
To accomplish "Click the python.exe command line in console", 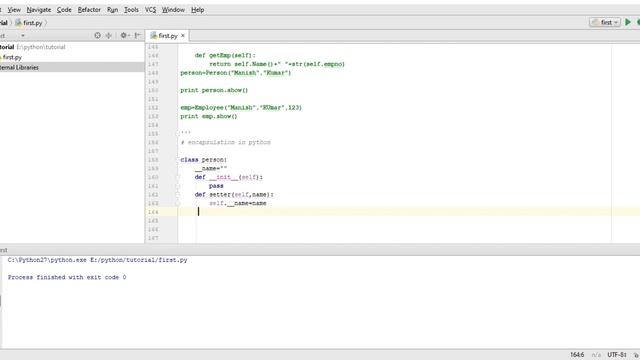I will (x=98, y=260).
